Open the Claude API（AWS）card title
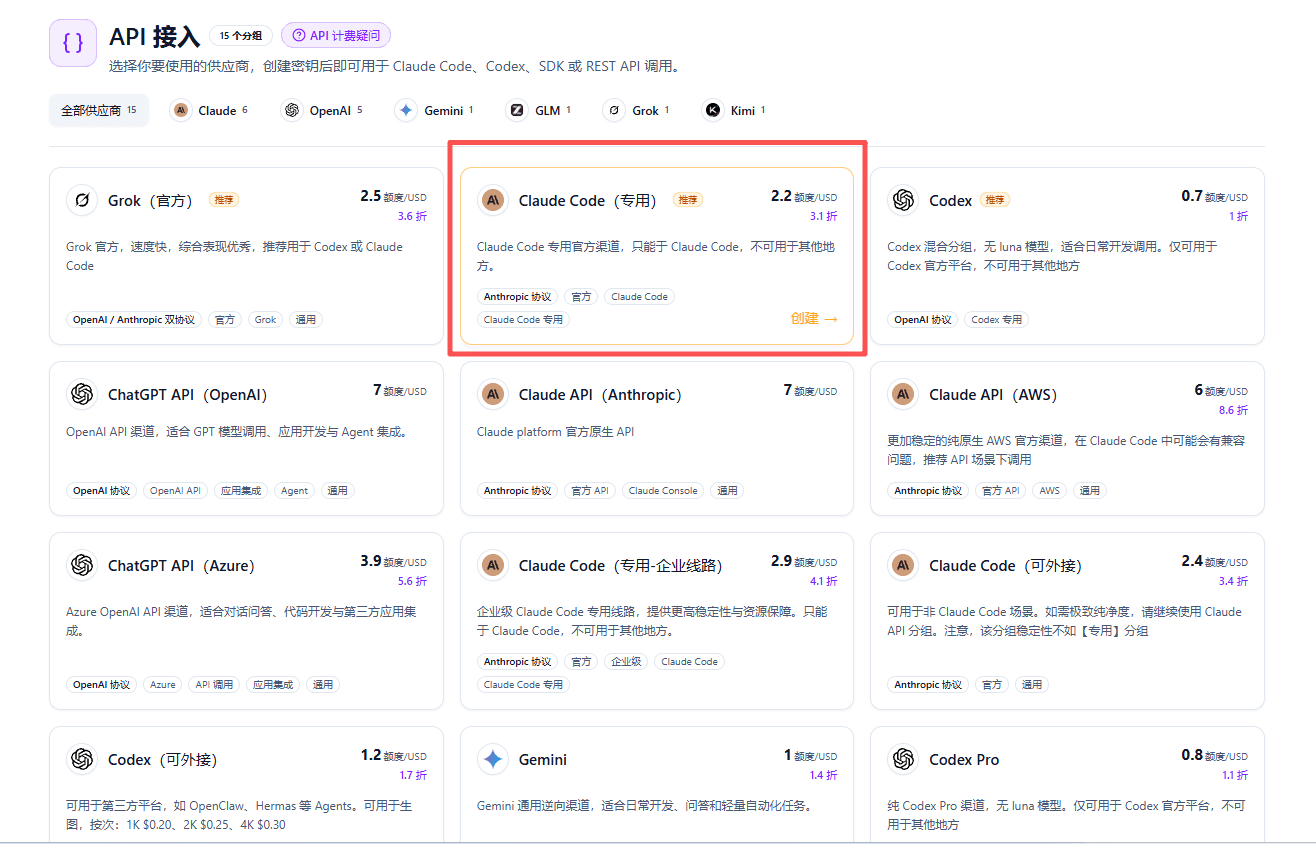Screen dimensions: 1316x844 (x=993, y=395)
